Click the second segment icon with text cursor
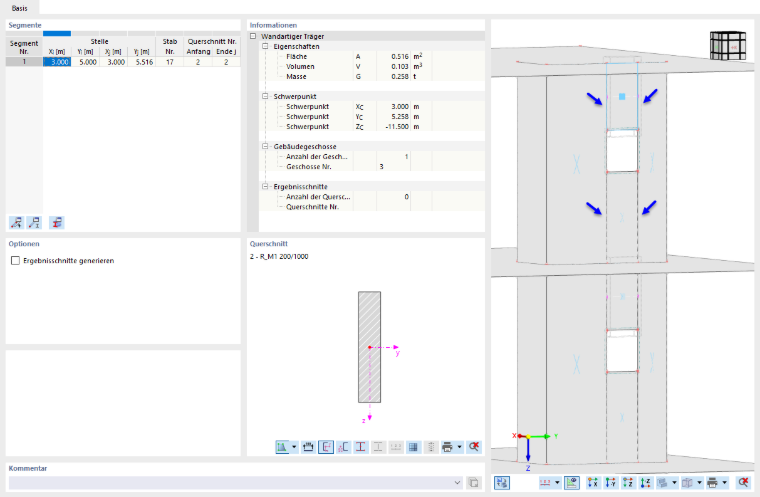760x497 pixels. (34, 223)
